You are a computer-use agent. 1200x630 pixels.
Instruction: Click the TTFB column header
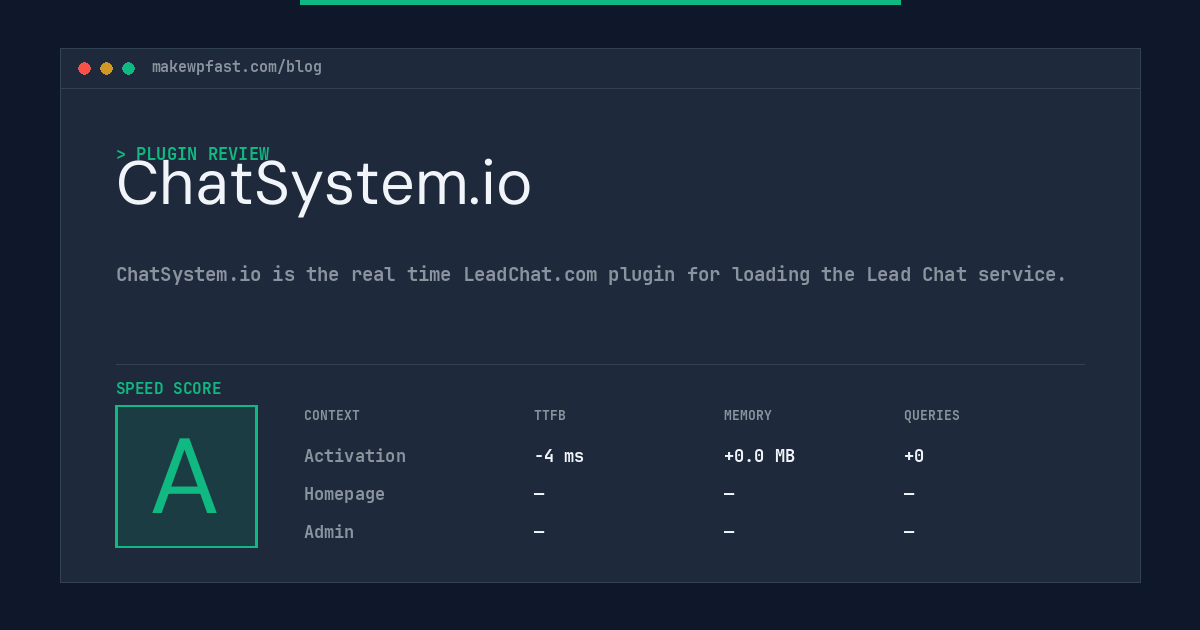(x=550, y=416)
